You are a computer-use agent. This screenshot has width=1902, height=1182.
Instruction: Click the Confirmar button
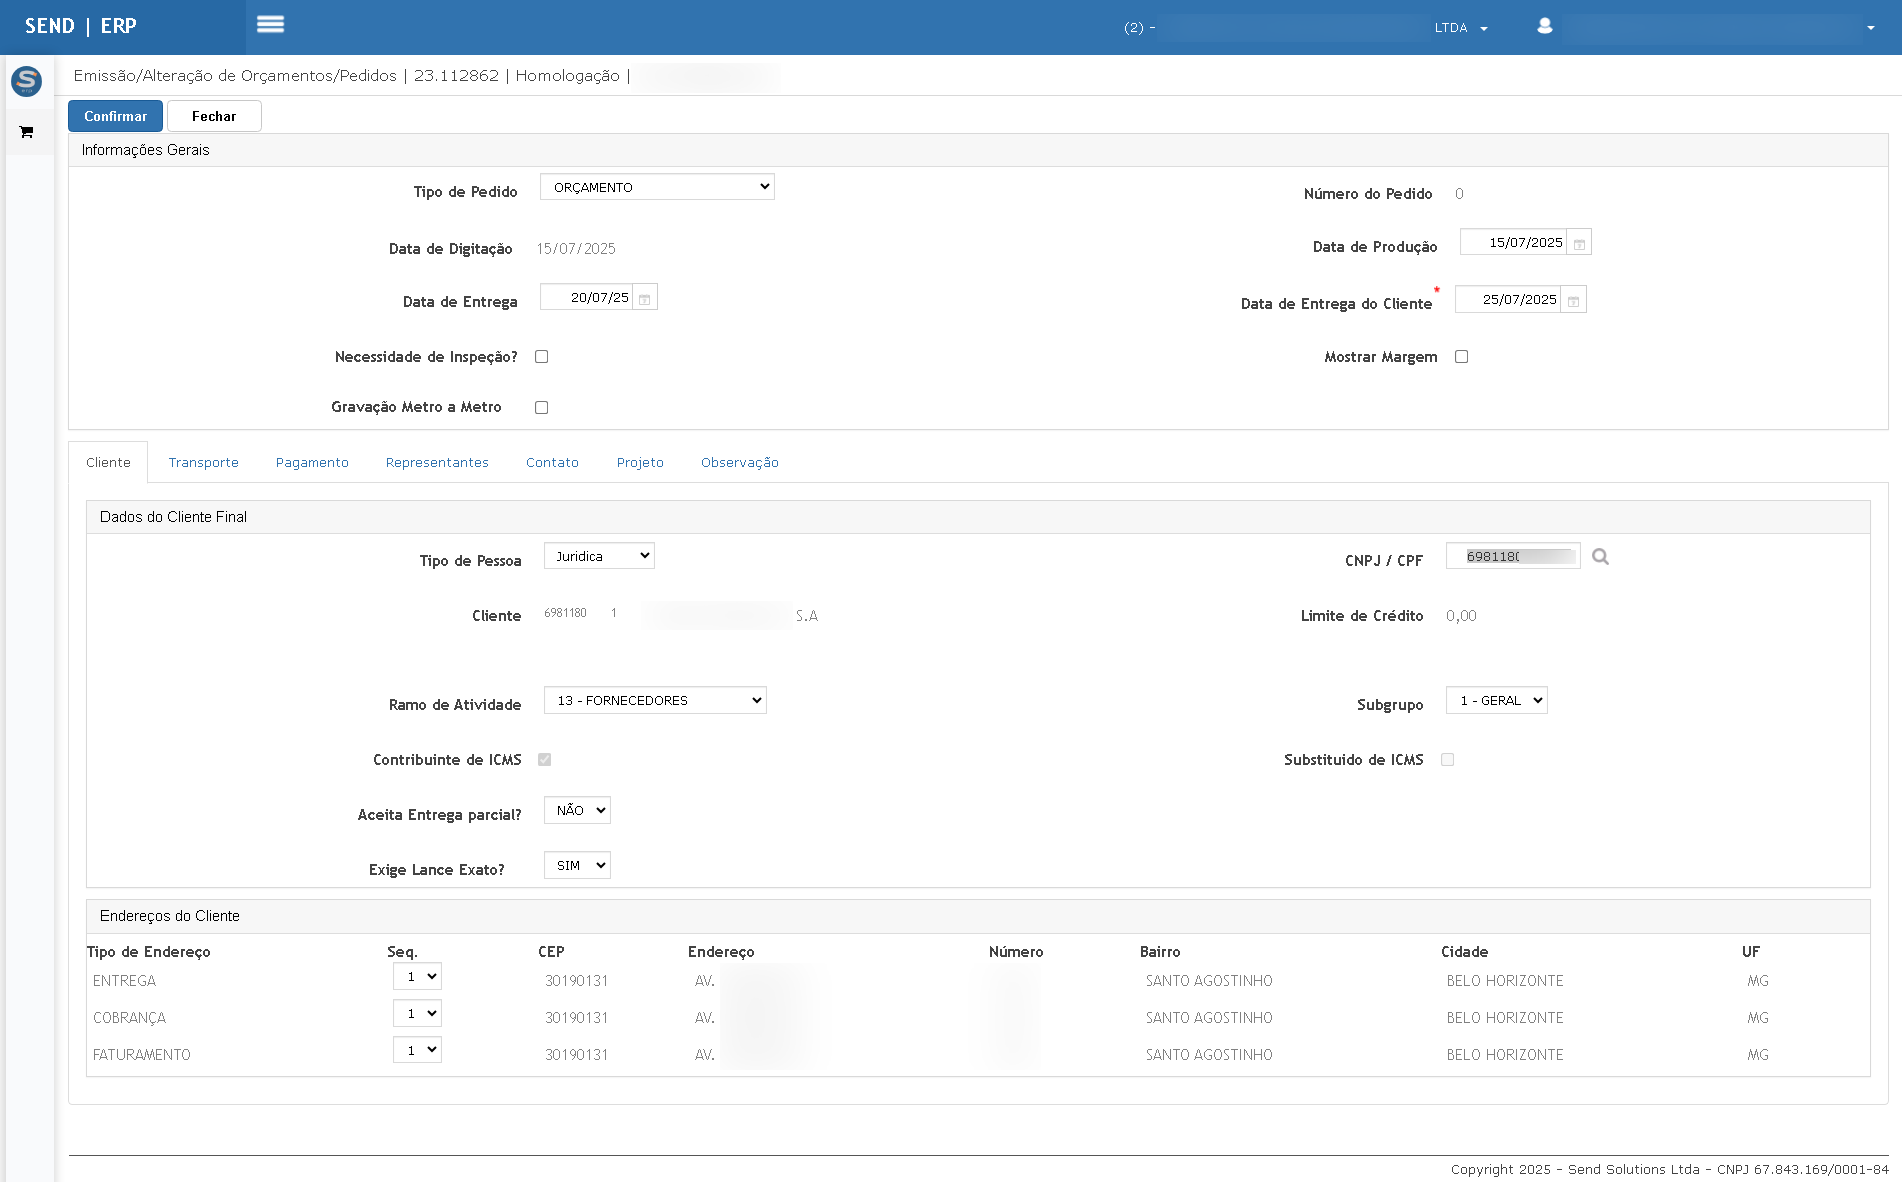pos(115,116)
